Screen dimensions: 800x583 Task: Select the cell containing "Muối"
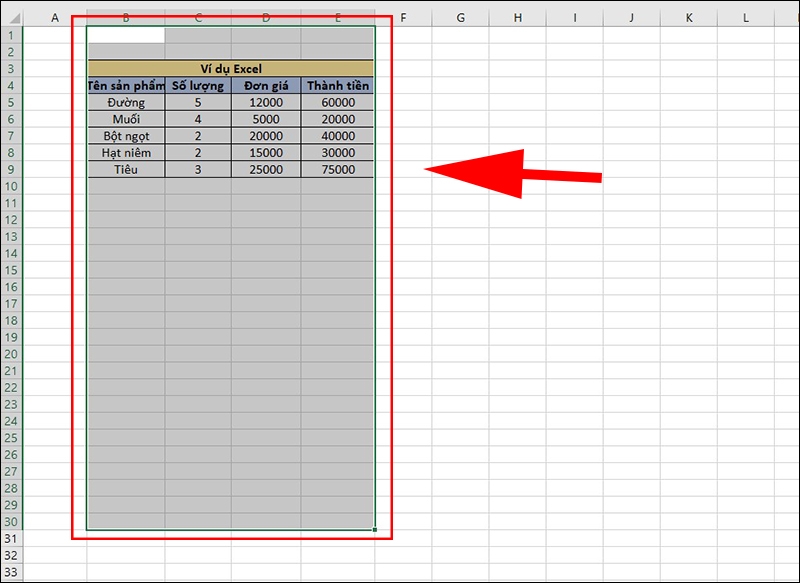[124, 119]
